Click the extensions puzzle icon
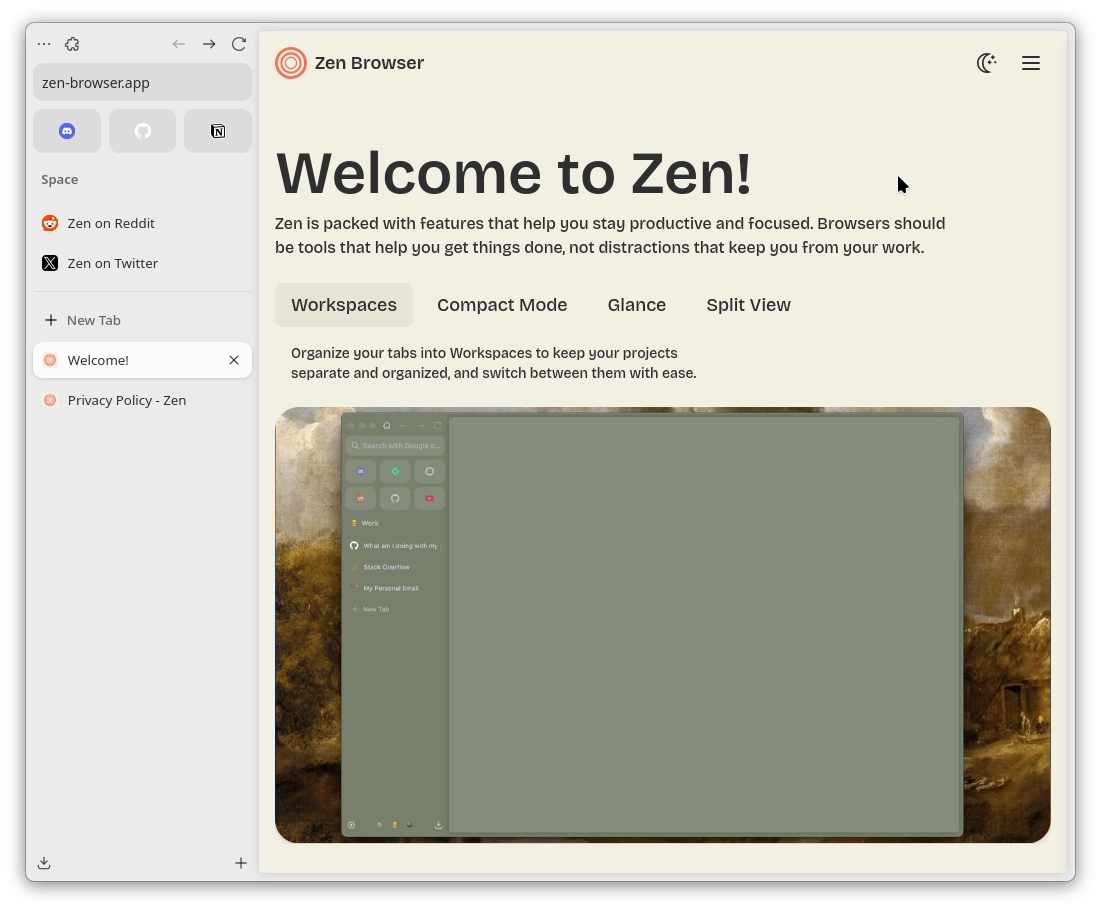 point(72,44)
